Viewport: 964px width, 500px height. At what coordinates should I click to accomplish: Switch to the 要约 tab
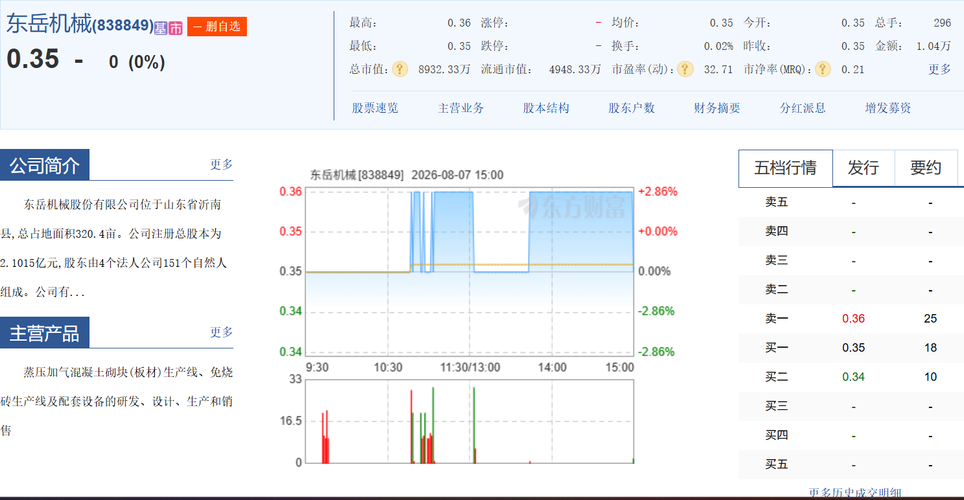[925, 168]
